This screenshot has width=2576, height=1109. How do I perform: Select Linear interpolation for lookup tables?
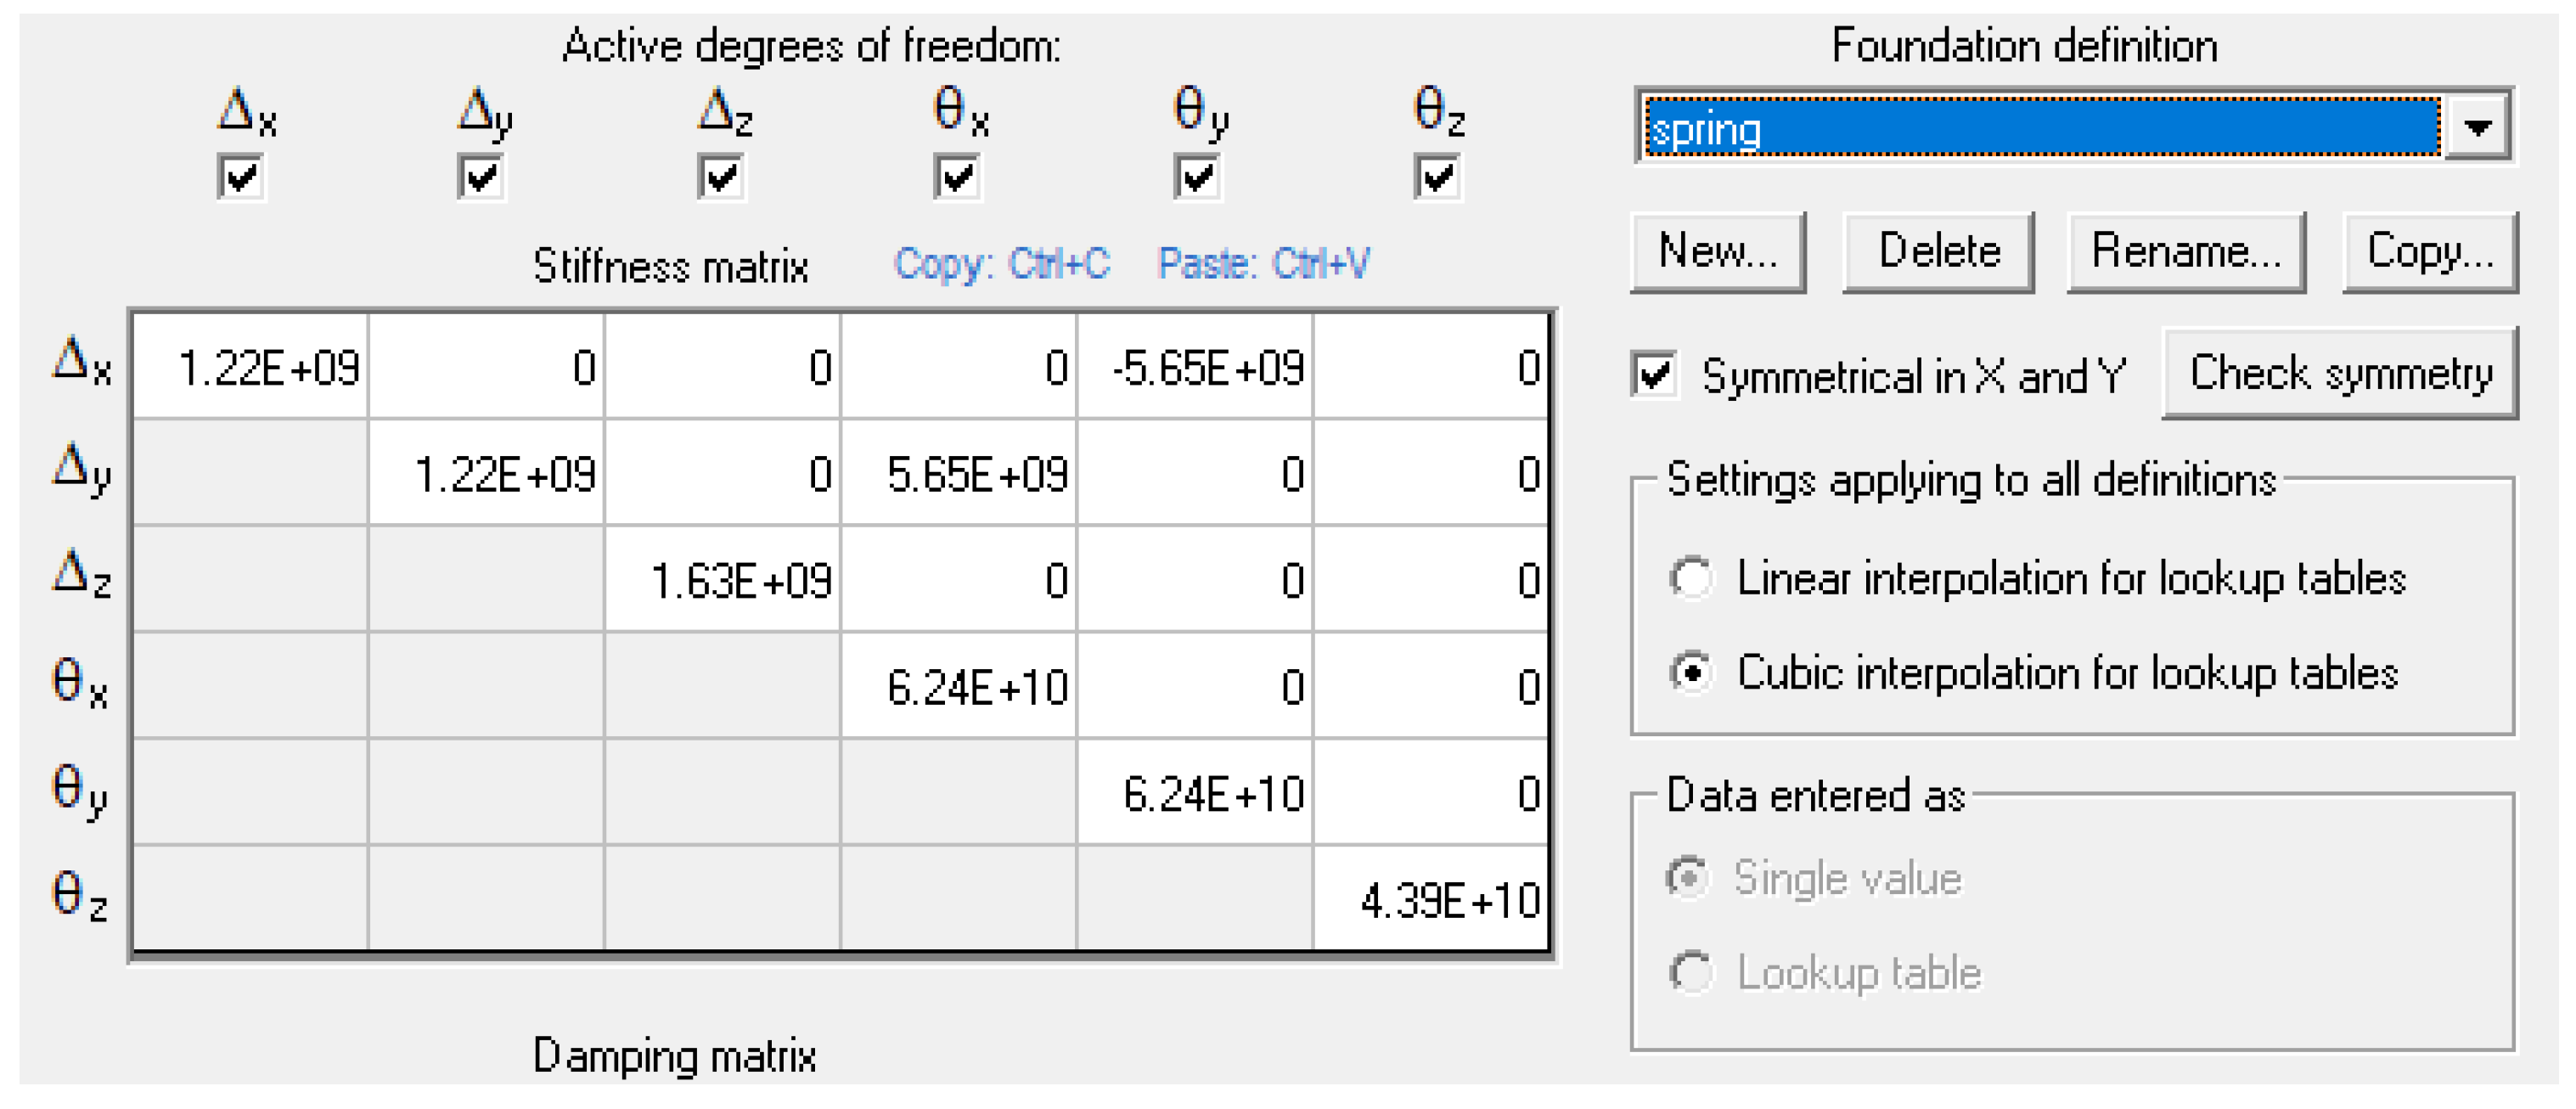tap(1691, 578)
